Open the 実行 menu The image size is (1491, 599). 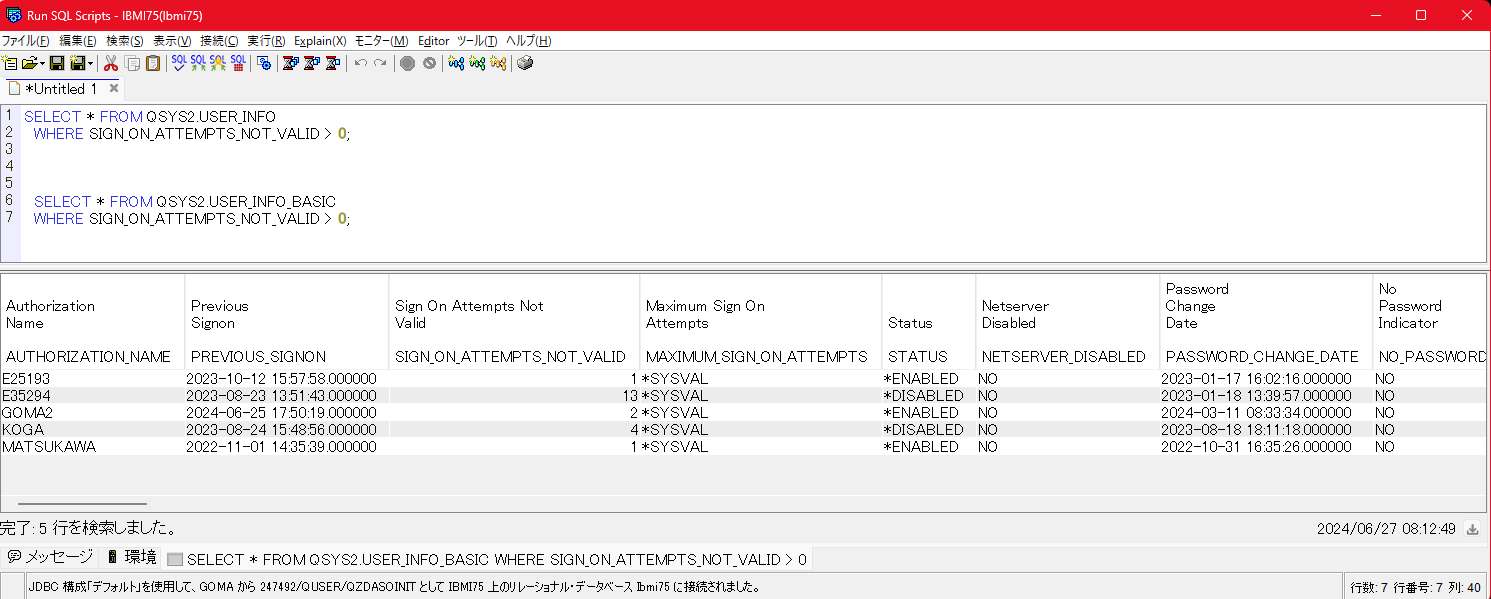265,41
